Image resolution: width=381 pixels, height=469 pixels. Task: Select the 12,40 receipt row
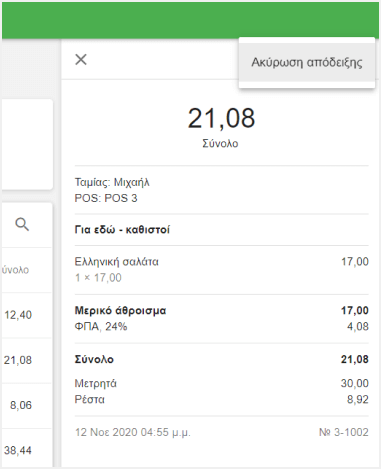point(27,315)
